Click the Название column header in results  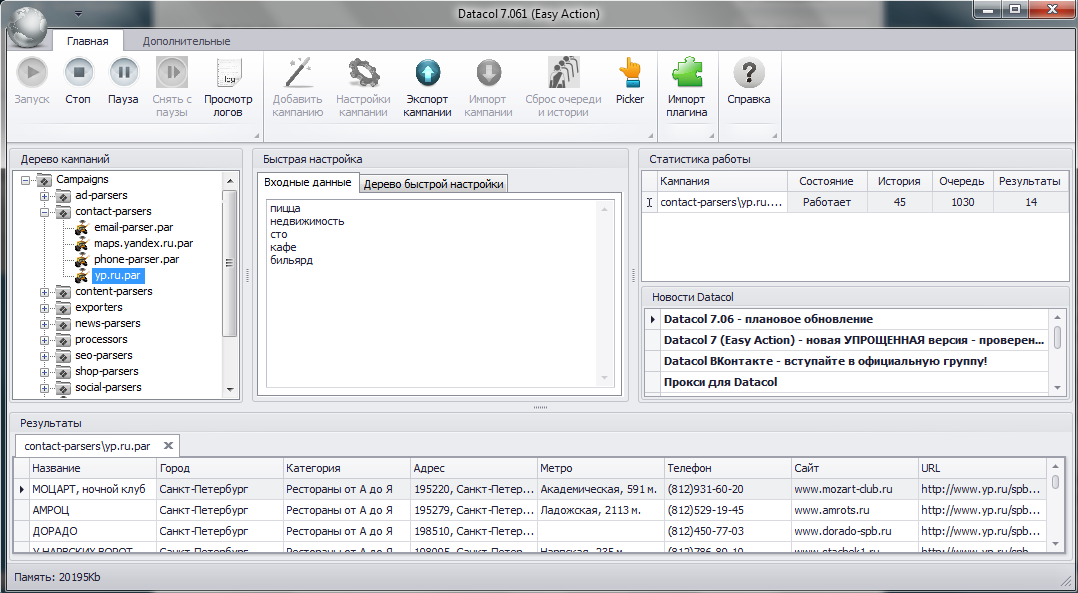click(93, 468)
